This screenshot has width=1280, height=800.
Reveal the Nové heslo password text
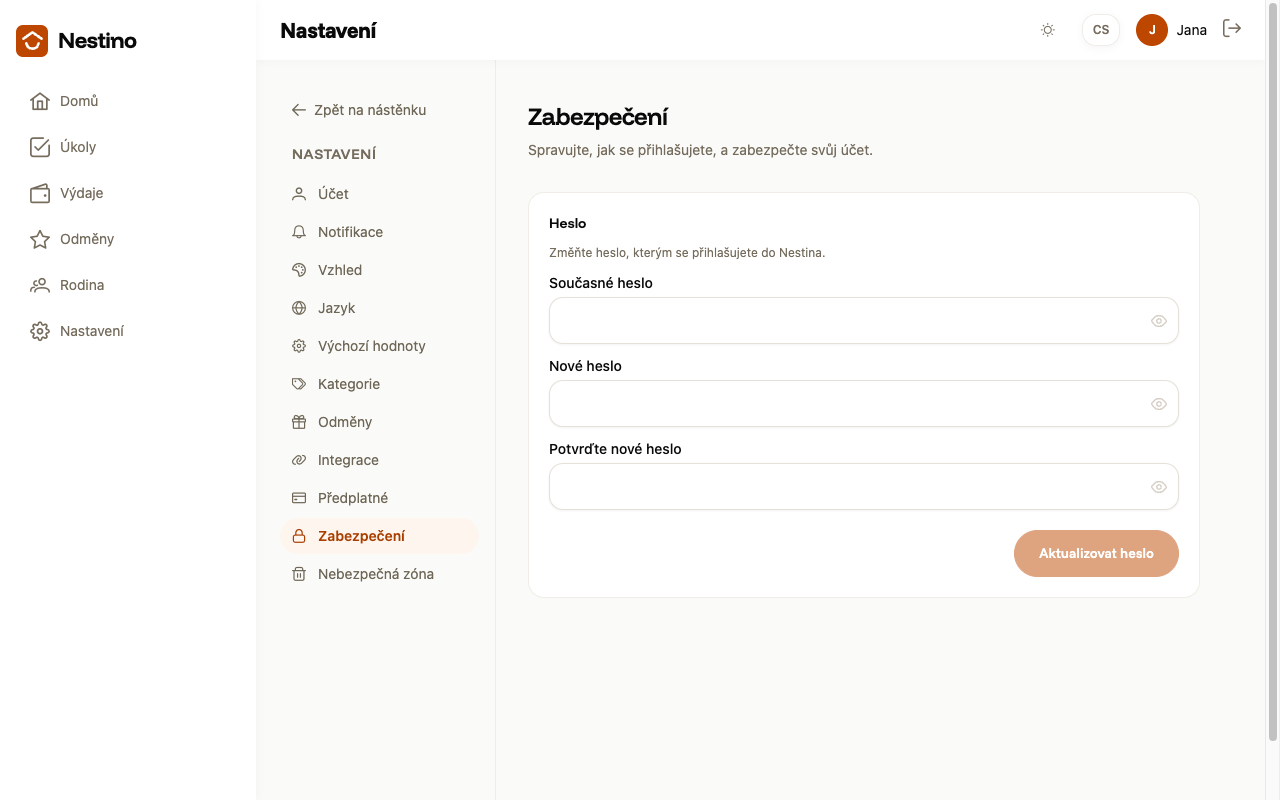[x=1159, y=404]
